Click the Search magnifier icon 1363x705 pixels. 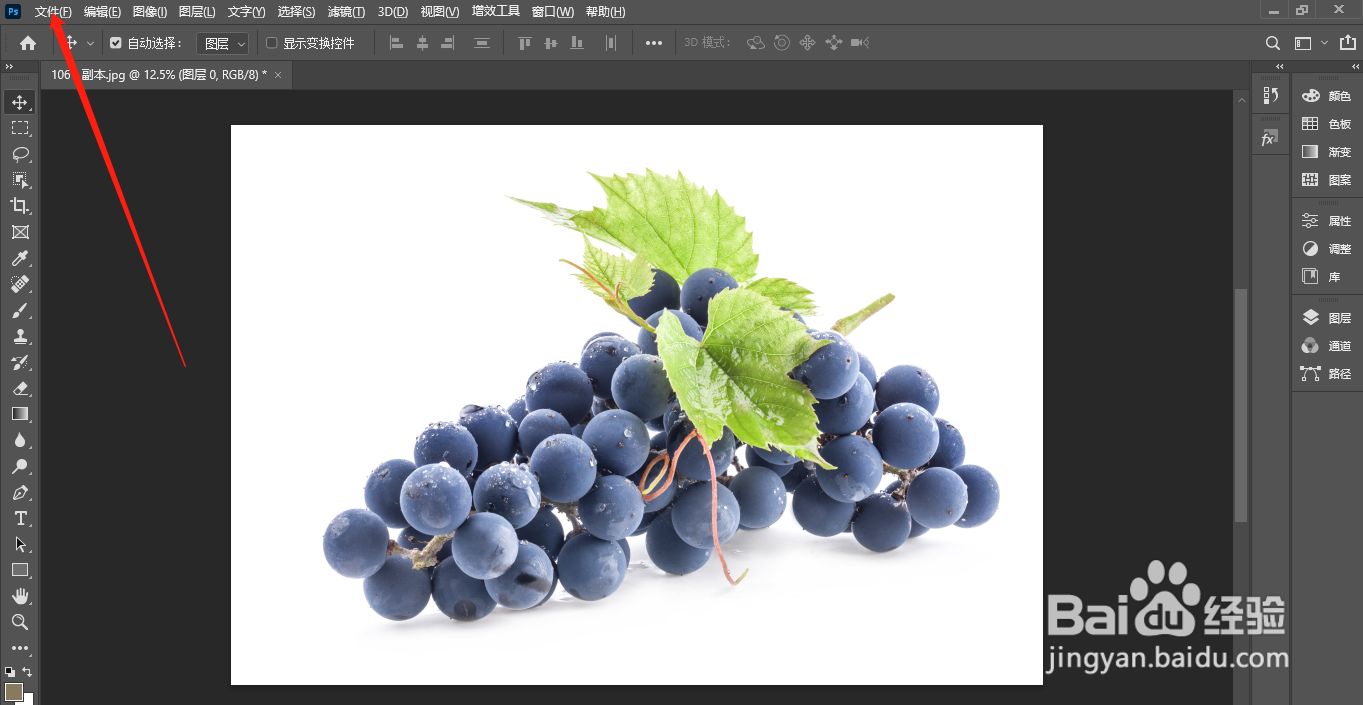tap(1273, 43)
